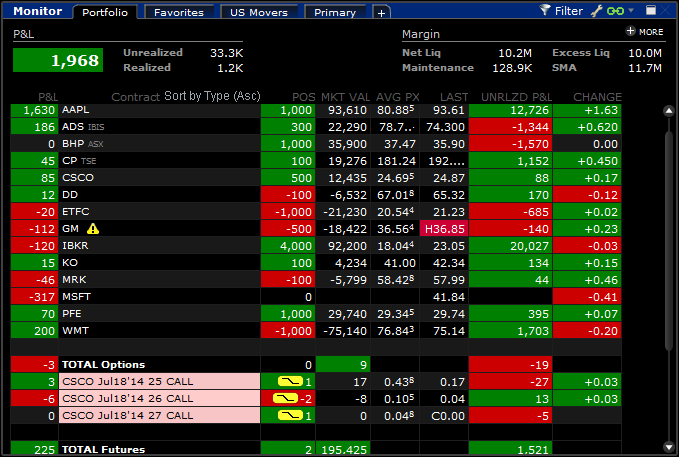
Task: Add a new tab with the plus button
Action: 382,13
